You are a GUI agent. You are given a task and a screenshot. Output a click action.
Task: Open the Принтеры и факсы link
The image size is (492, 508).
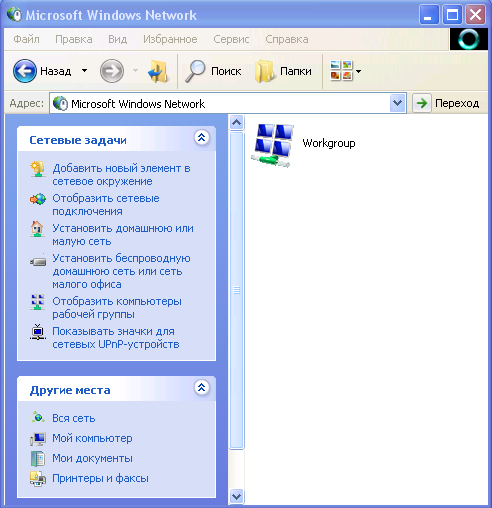point(100,478)
